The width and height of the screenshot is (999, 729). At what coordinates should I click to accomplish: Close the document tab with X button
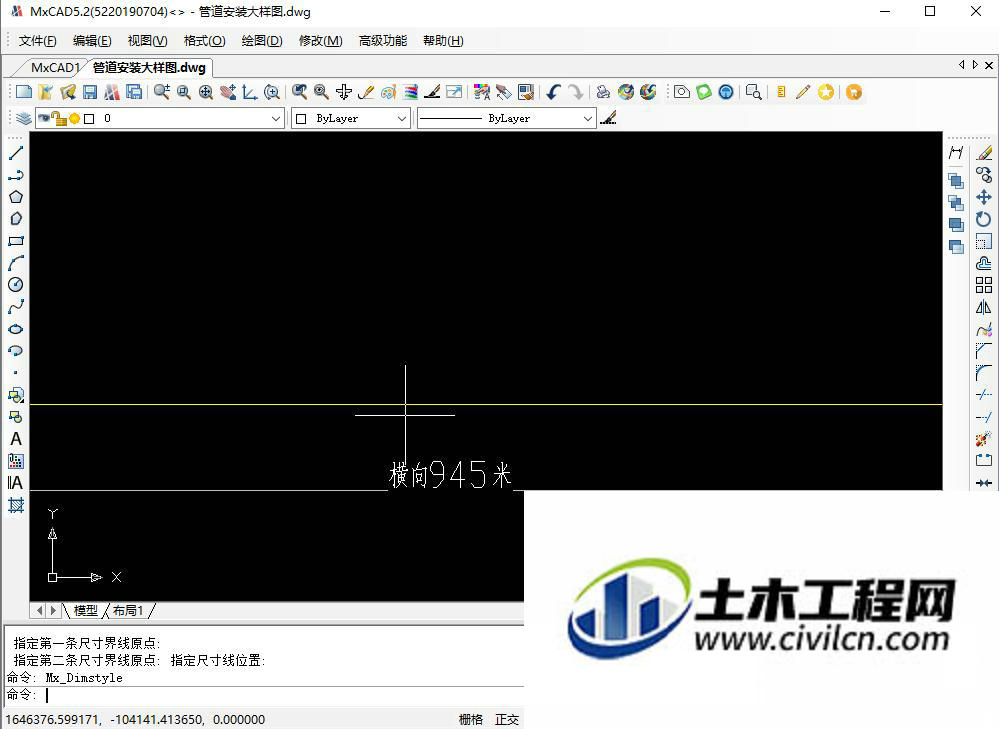[989, 65]
